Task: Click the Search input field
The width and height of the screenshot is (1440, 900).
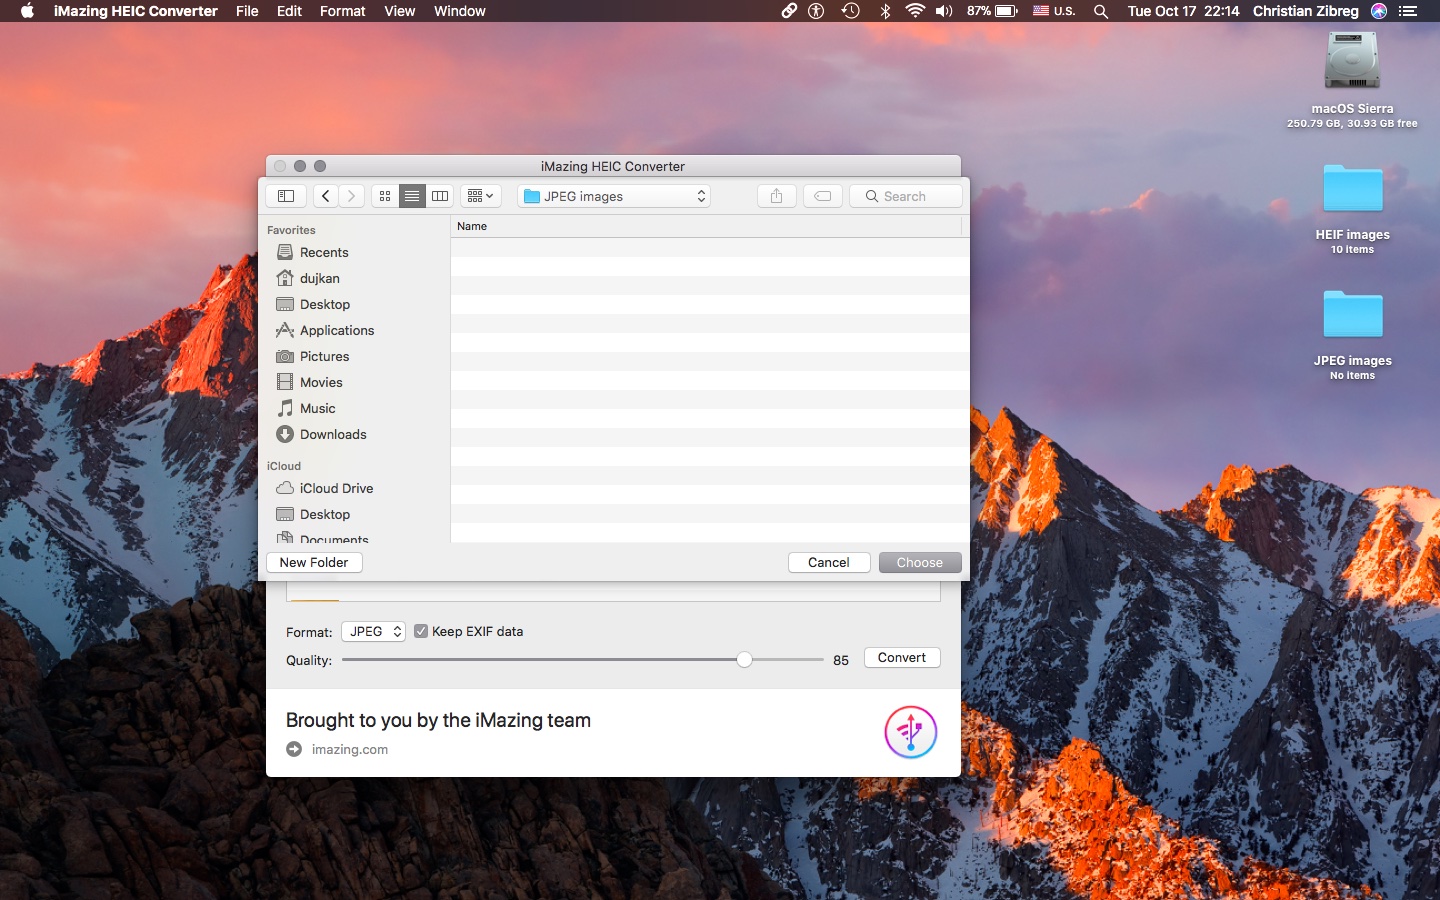Action: pyautogui.click(x=906, y=196)
